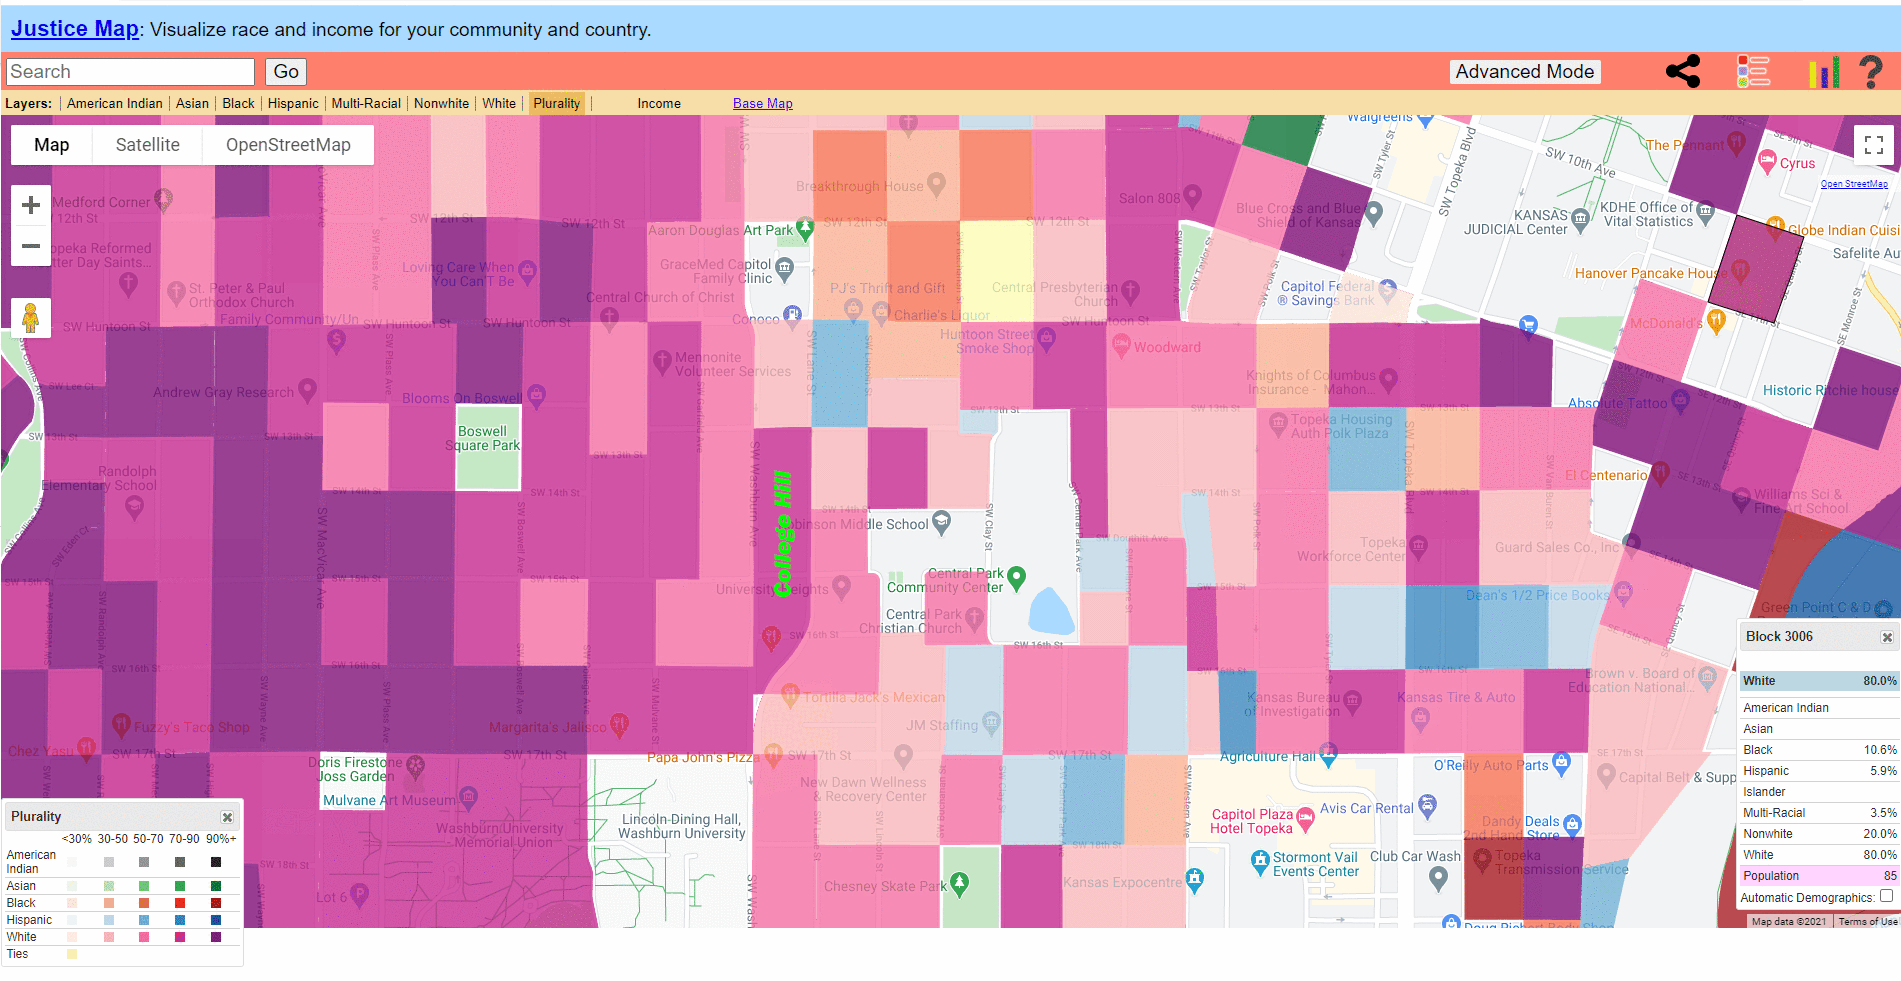Close the Plurality legend panel

[x=227, y=817]
